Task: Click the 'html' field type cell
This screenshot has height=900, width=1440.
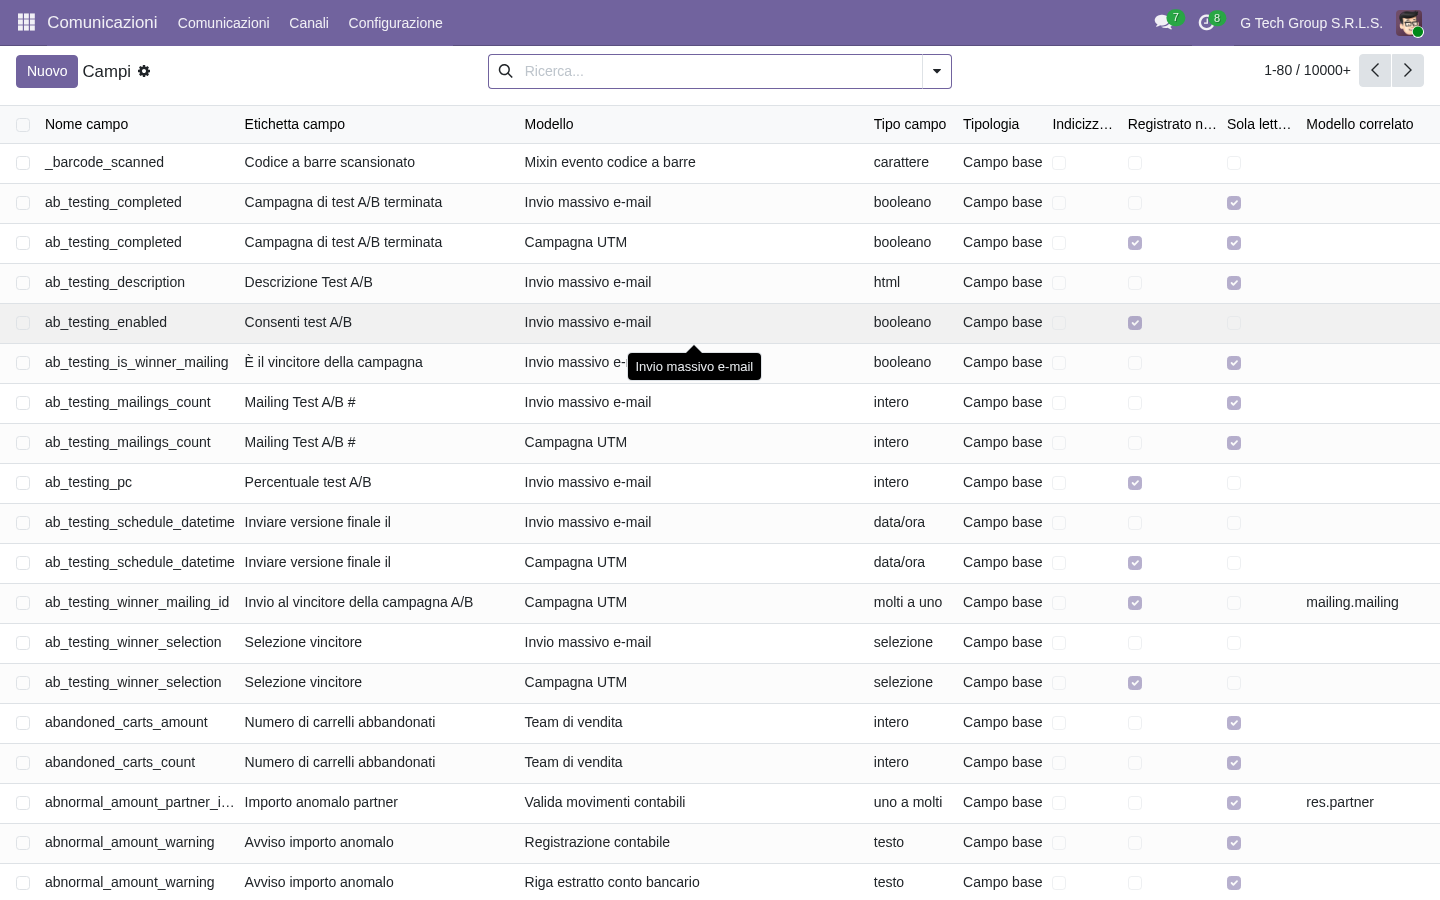Action: [x=886, y=282]
